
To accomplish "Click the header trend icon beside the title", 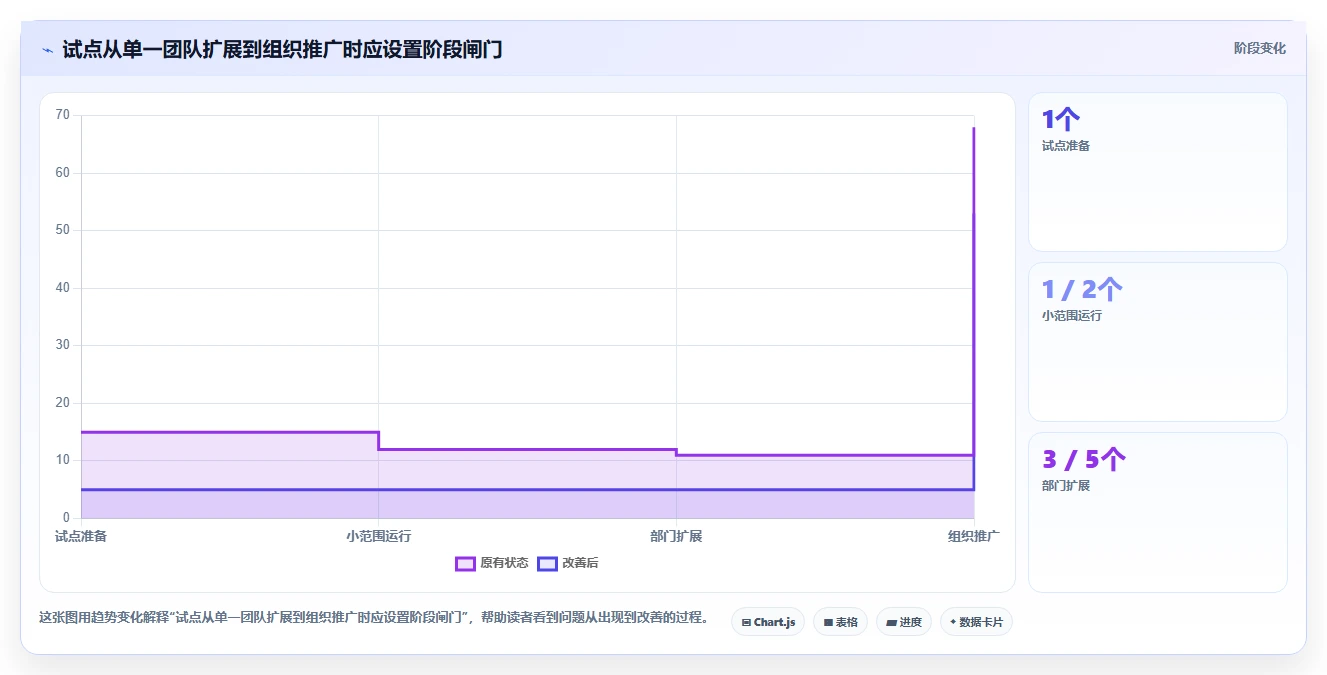I will click(47, 49).
